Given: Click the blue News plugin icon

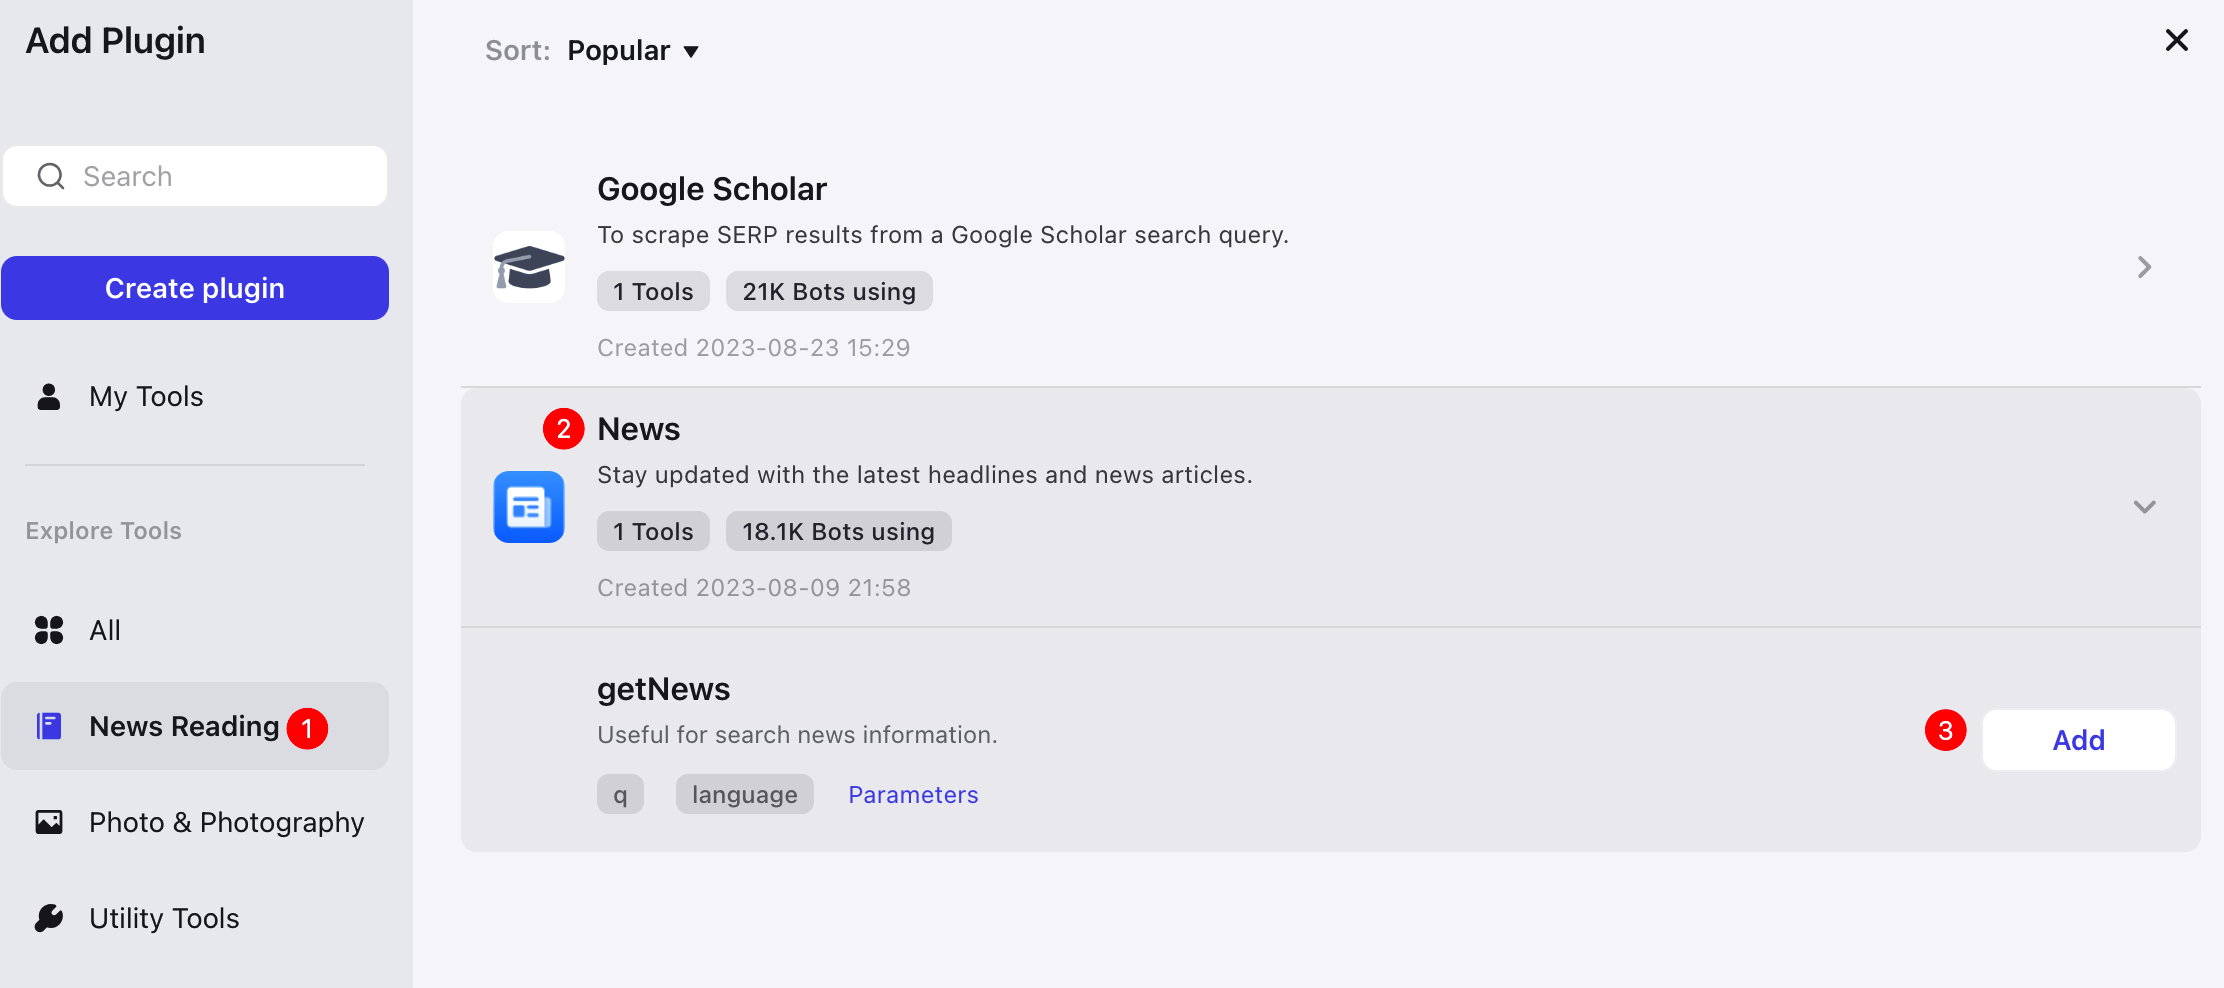Looking at the screenshot, I should pyautogui.click(x=529, y=507).
